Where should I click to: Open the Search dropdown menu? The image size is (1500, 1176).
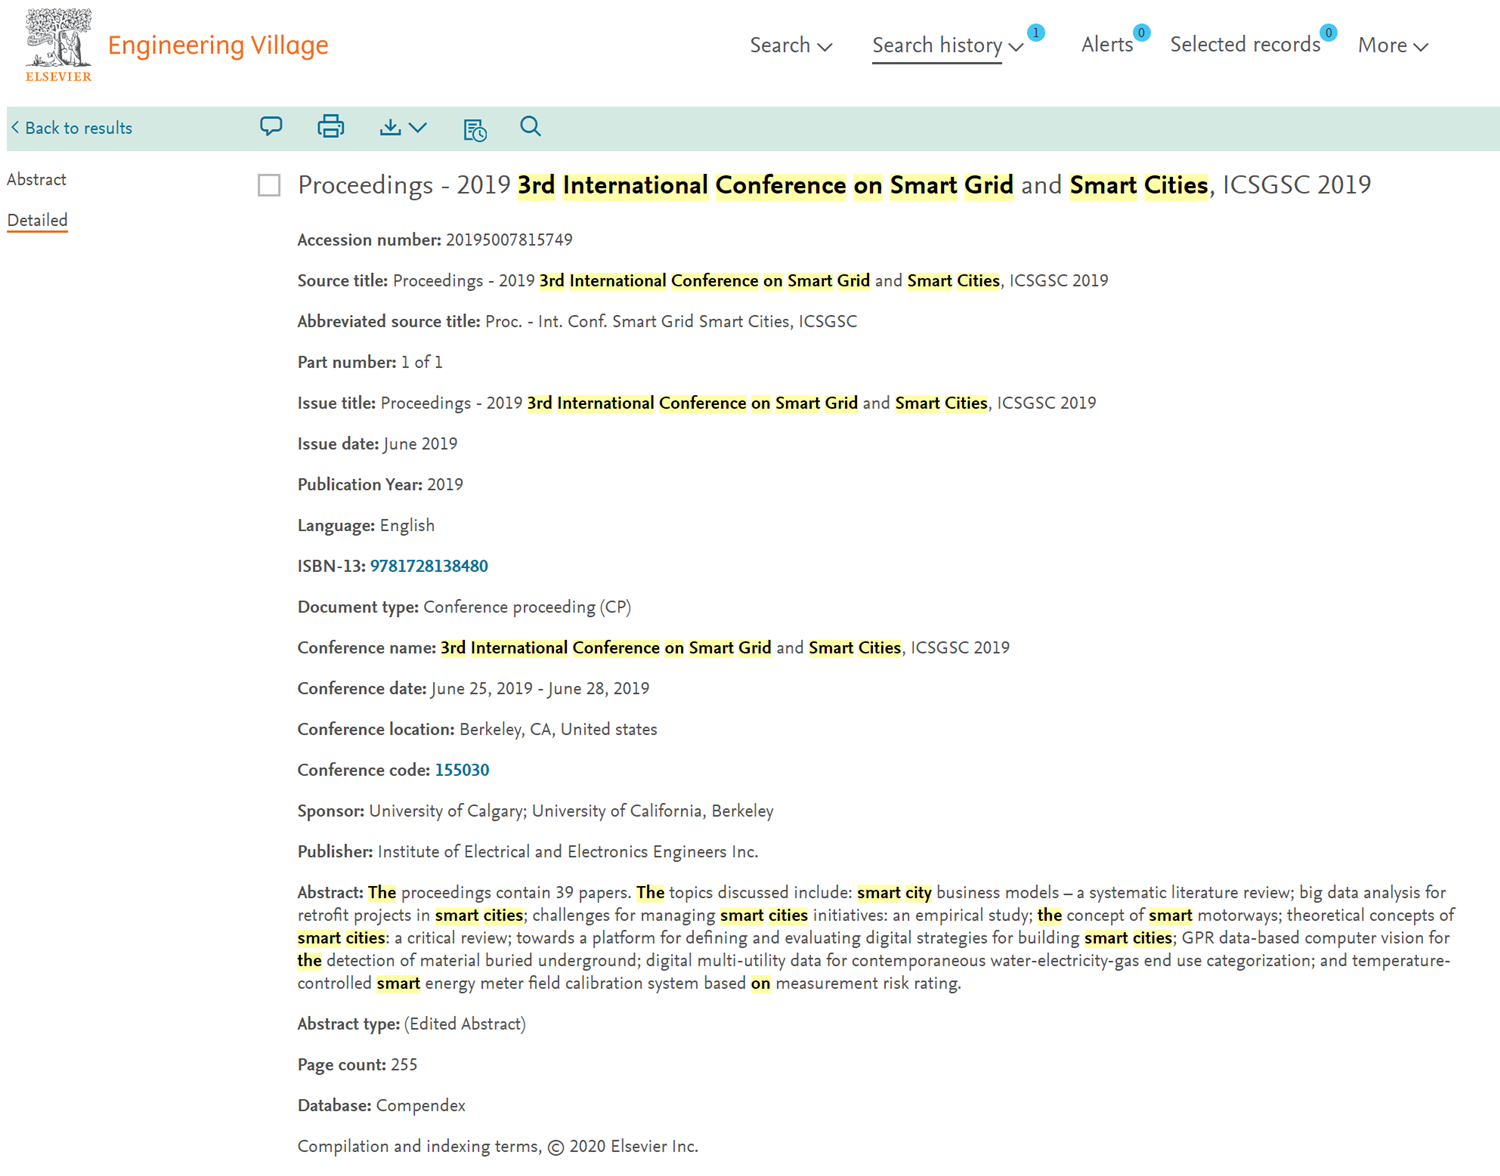click(791, 45)
